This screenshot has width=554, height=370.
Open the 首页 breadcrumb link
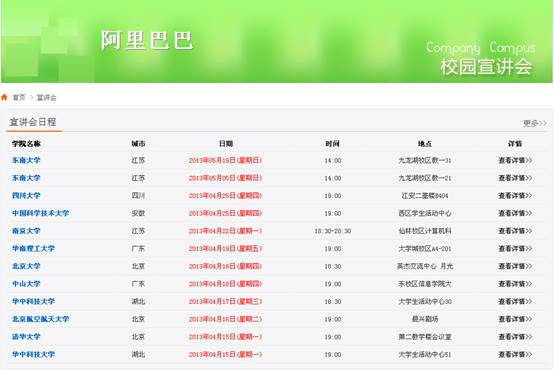[19, 98]
